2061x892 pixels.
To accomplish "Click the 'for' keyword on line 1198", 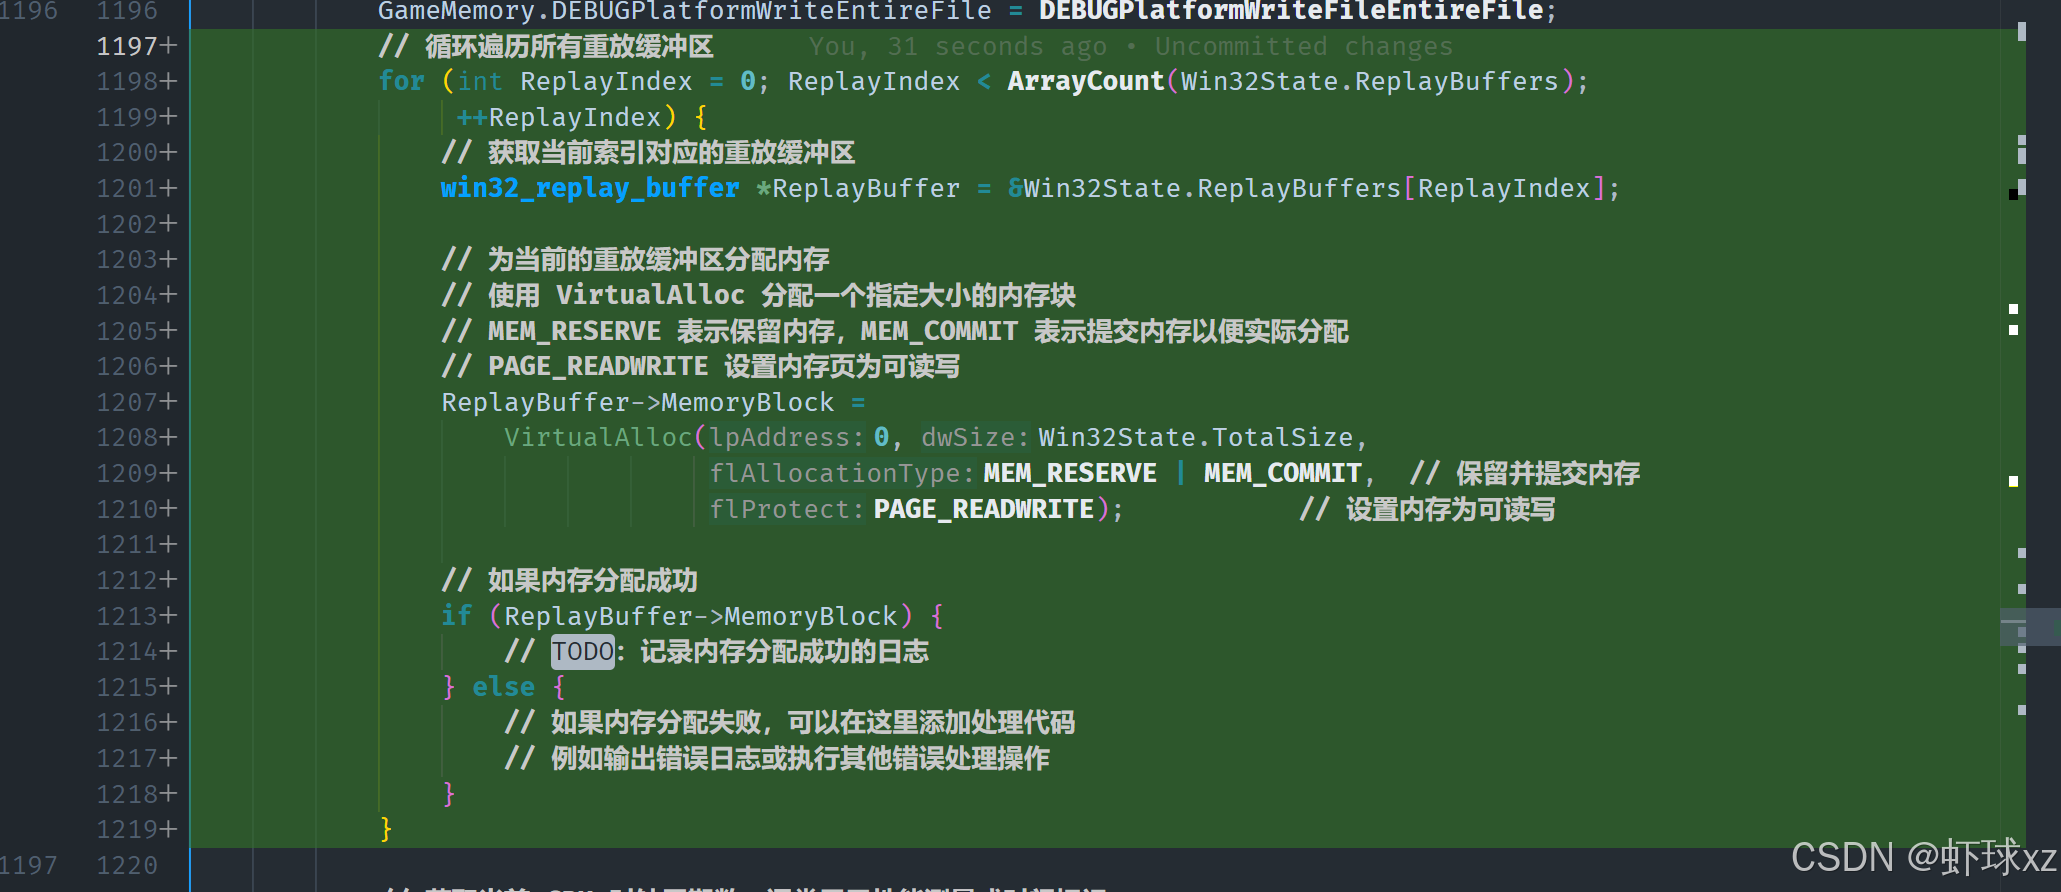I will pyautogui.click(x=402, y=81).
